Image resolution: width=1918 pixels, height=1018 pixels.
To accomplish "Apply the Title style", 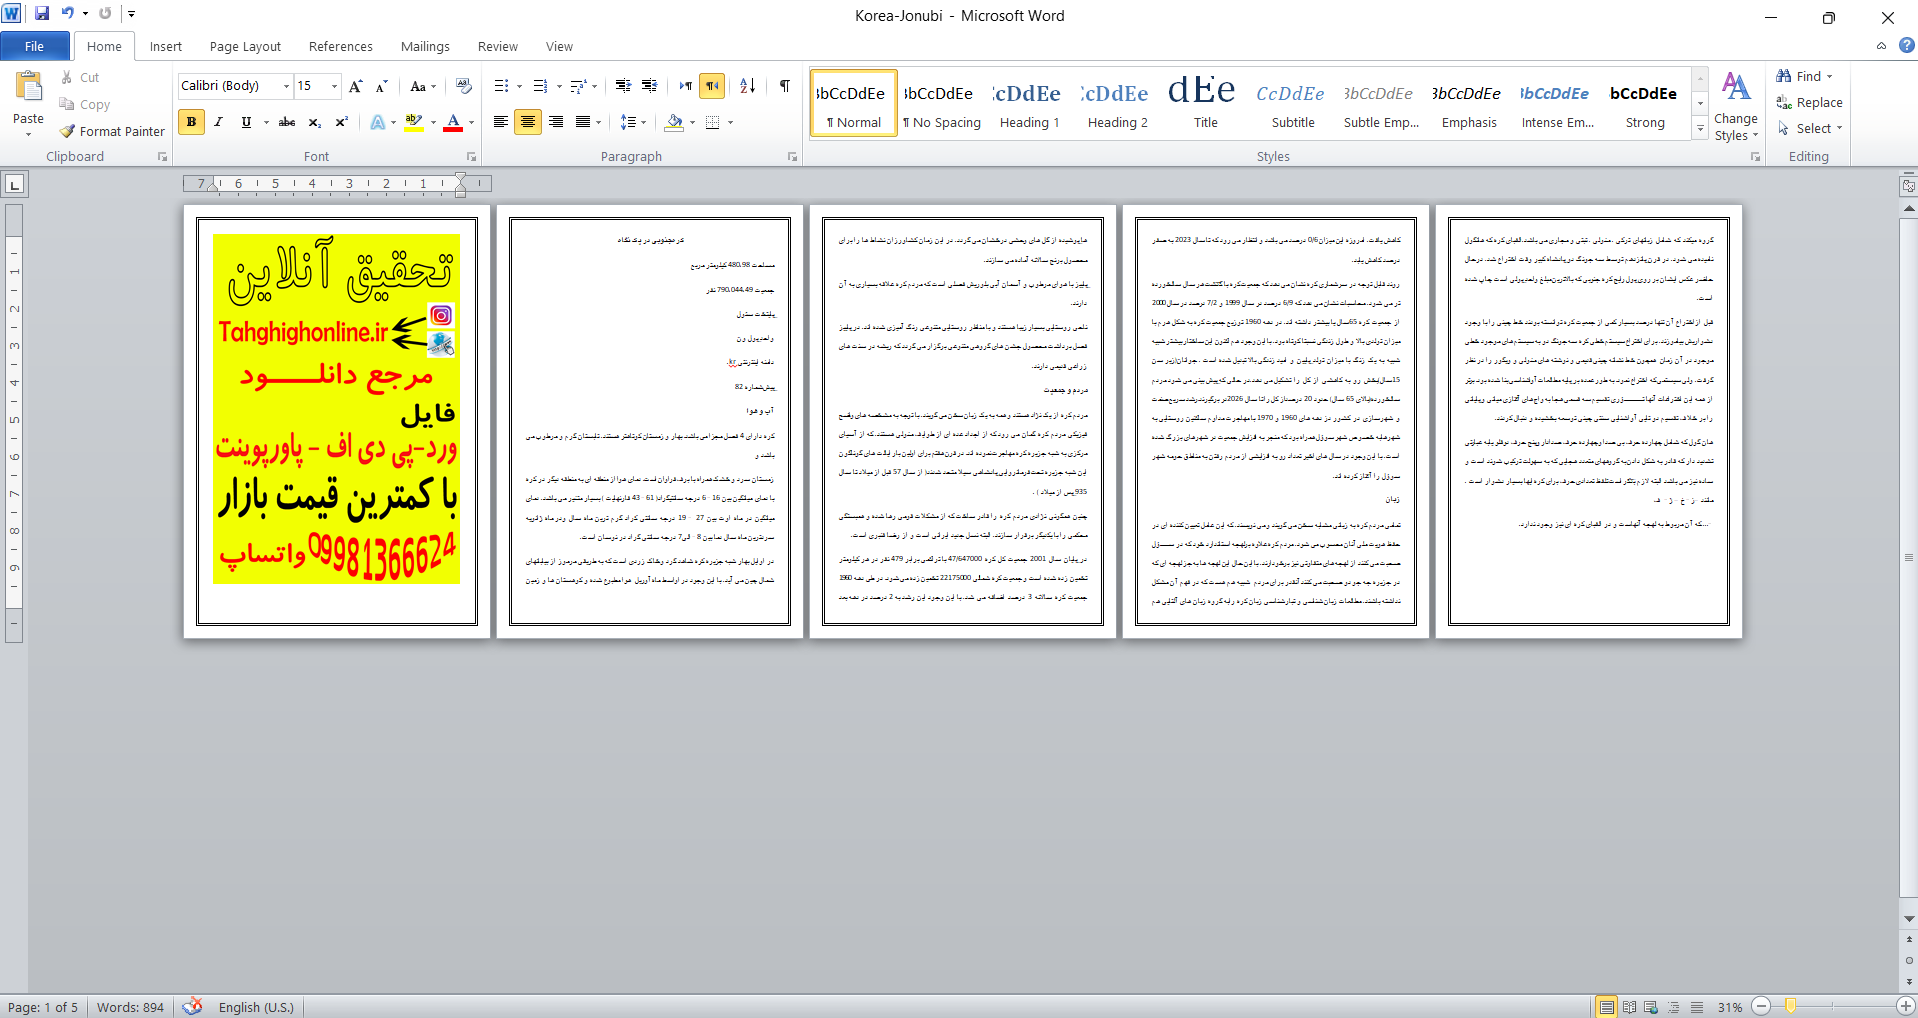I will click(1205, 103).
